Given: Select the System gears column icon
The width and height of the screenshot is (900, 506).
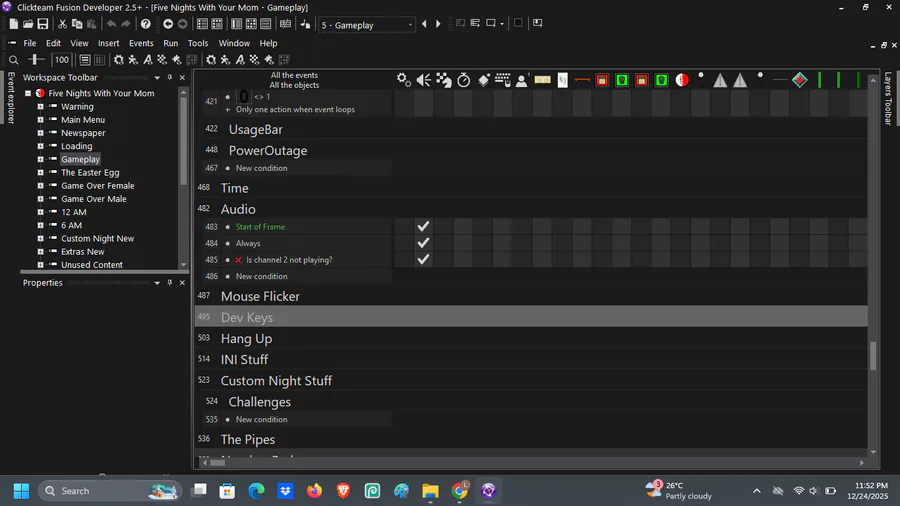Looking at the screenshot, I should (x=404, y=80).
